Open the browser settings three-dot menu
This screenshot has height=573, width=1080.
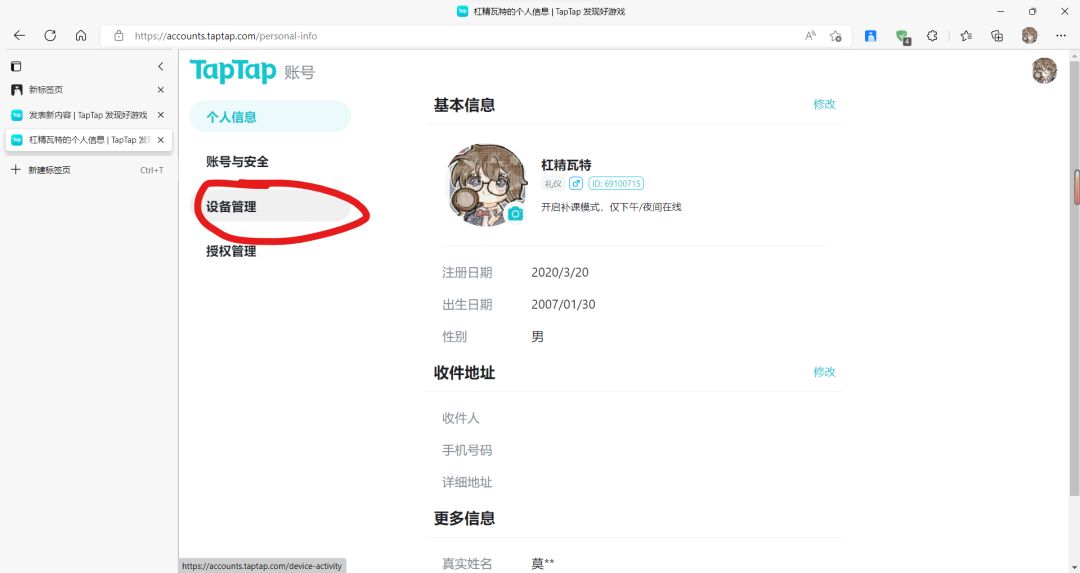pos(1061,36)
